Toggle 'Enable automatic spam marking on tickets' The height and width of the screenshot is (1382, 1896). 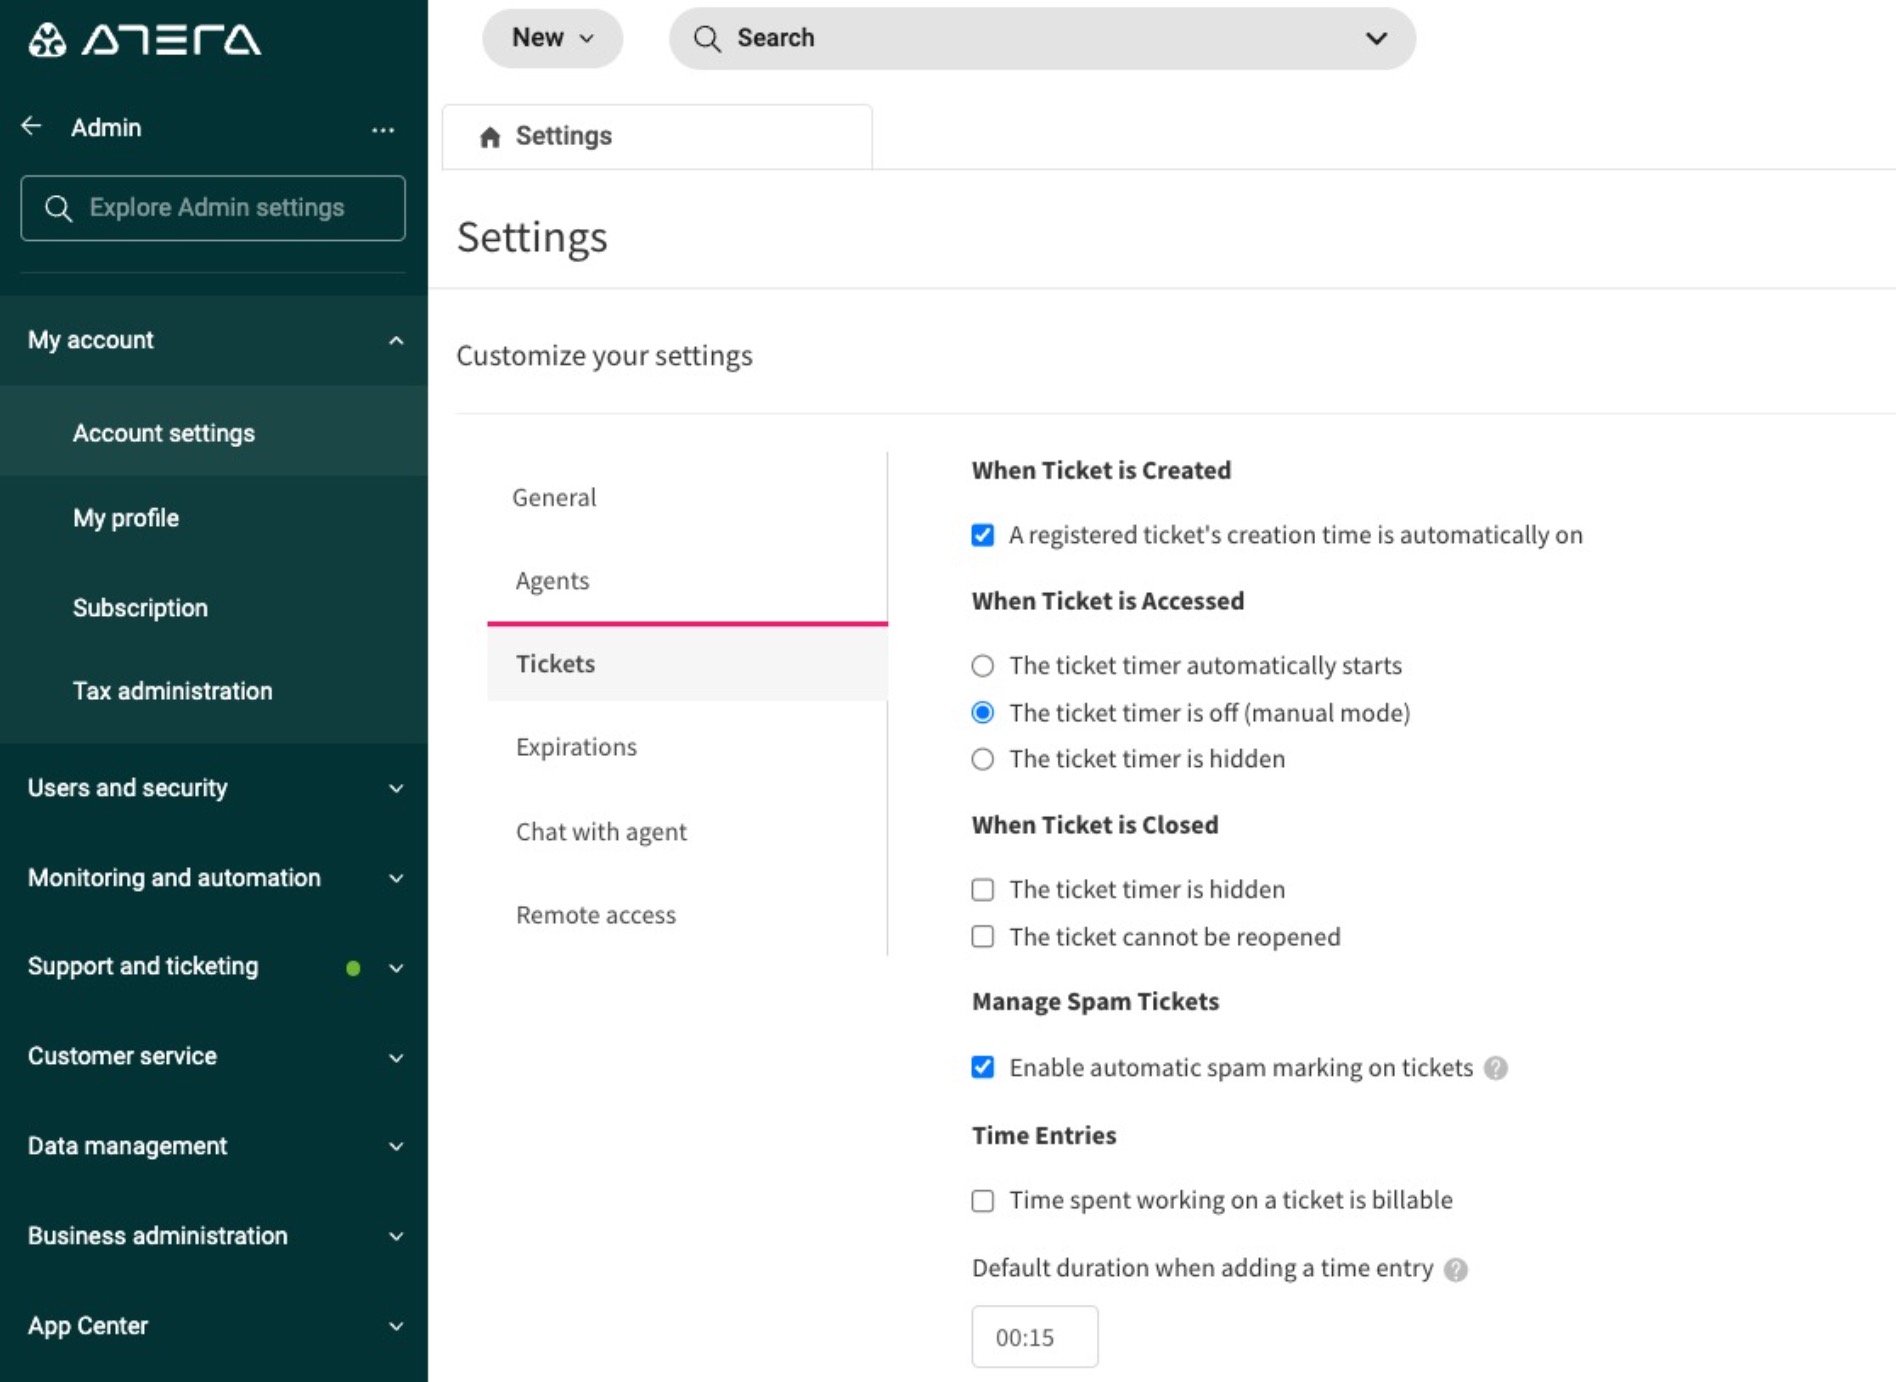(x=983, y=1067)
